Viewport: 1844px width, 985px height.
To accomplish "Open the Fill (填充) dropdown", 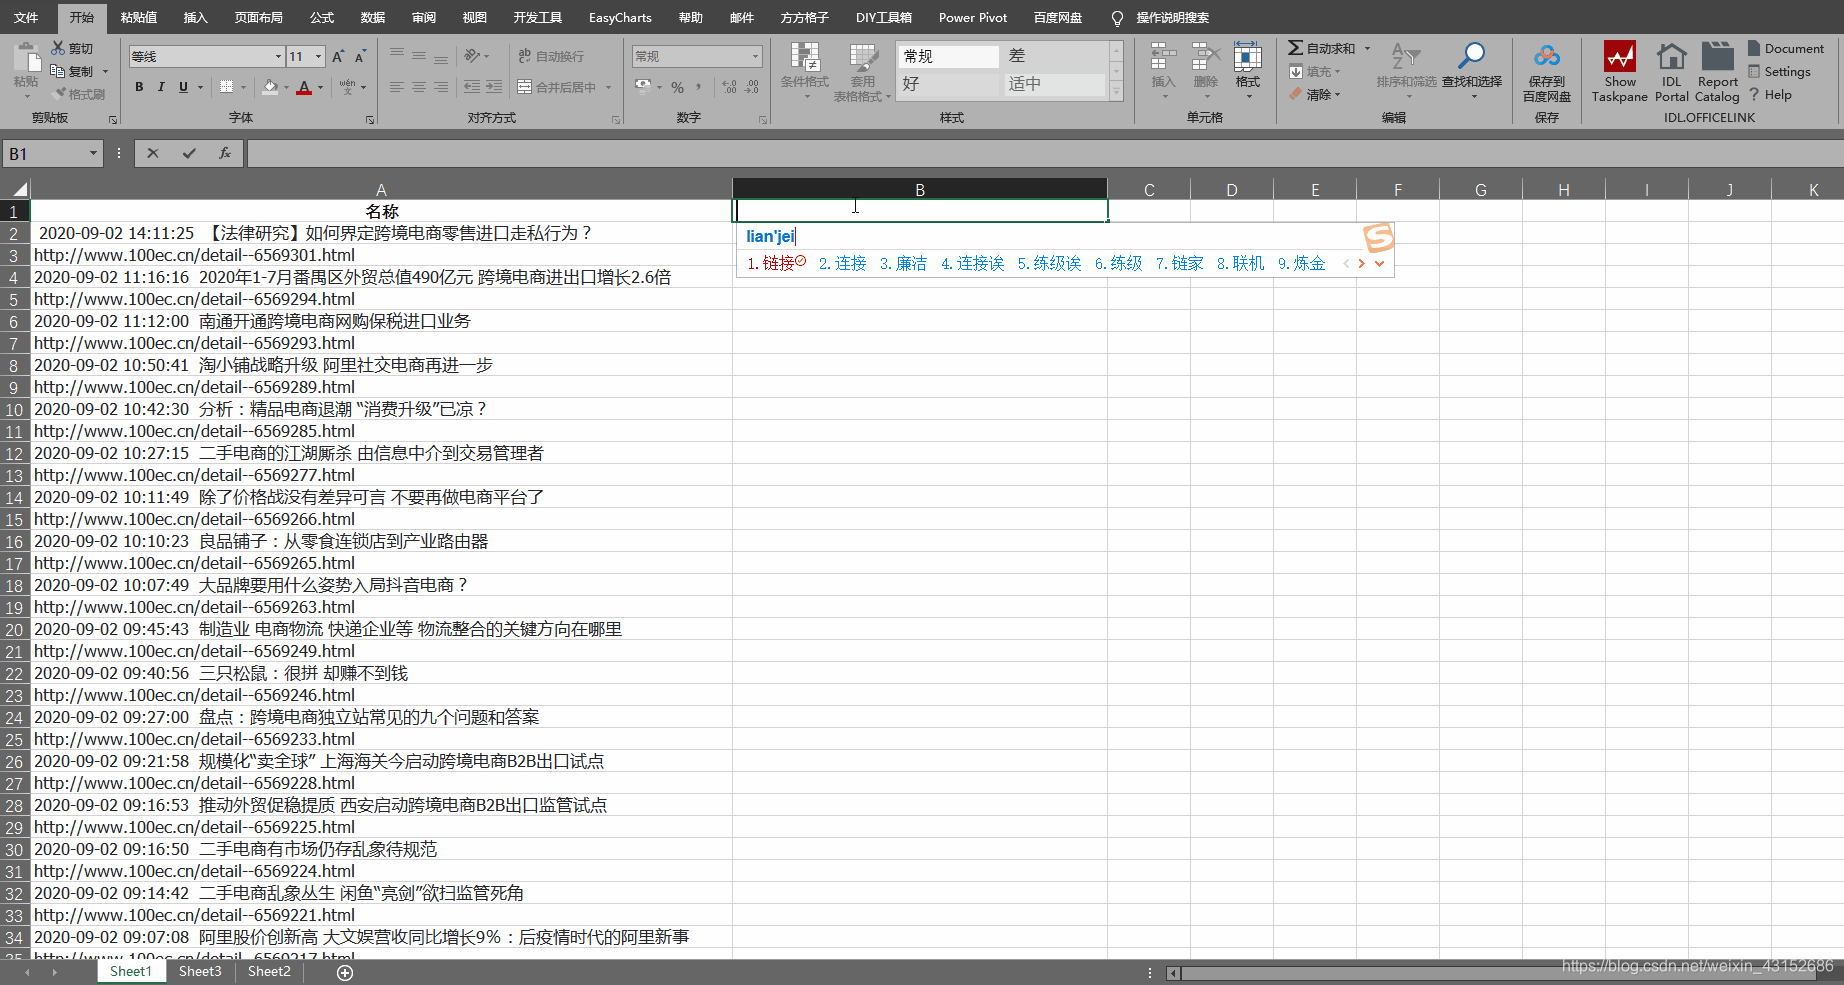I will click(1315, 71).
